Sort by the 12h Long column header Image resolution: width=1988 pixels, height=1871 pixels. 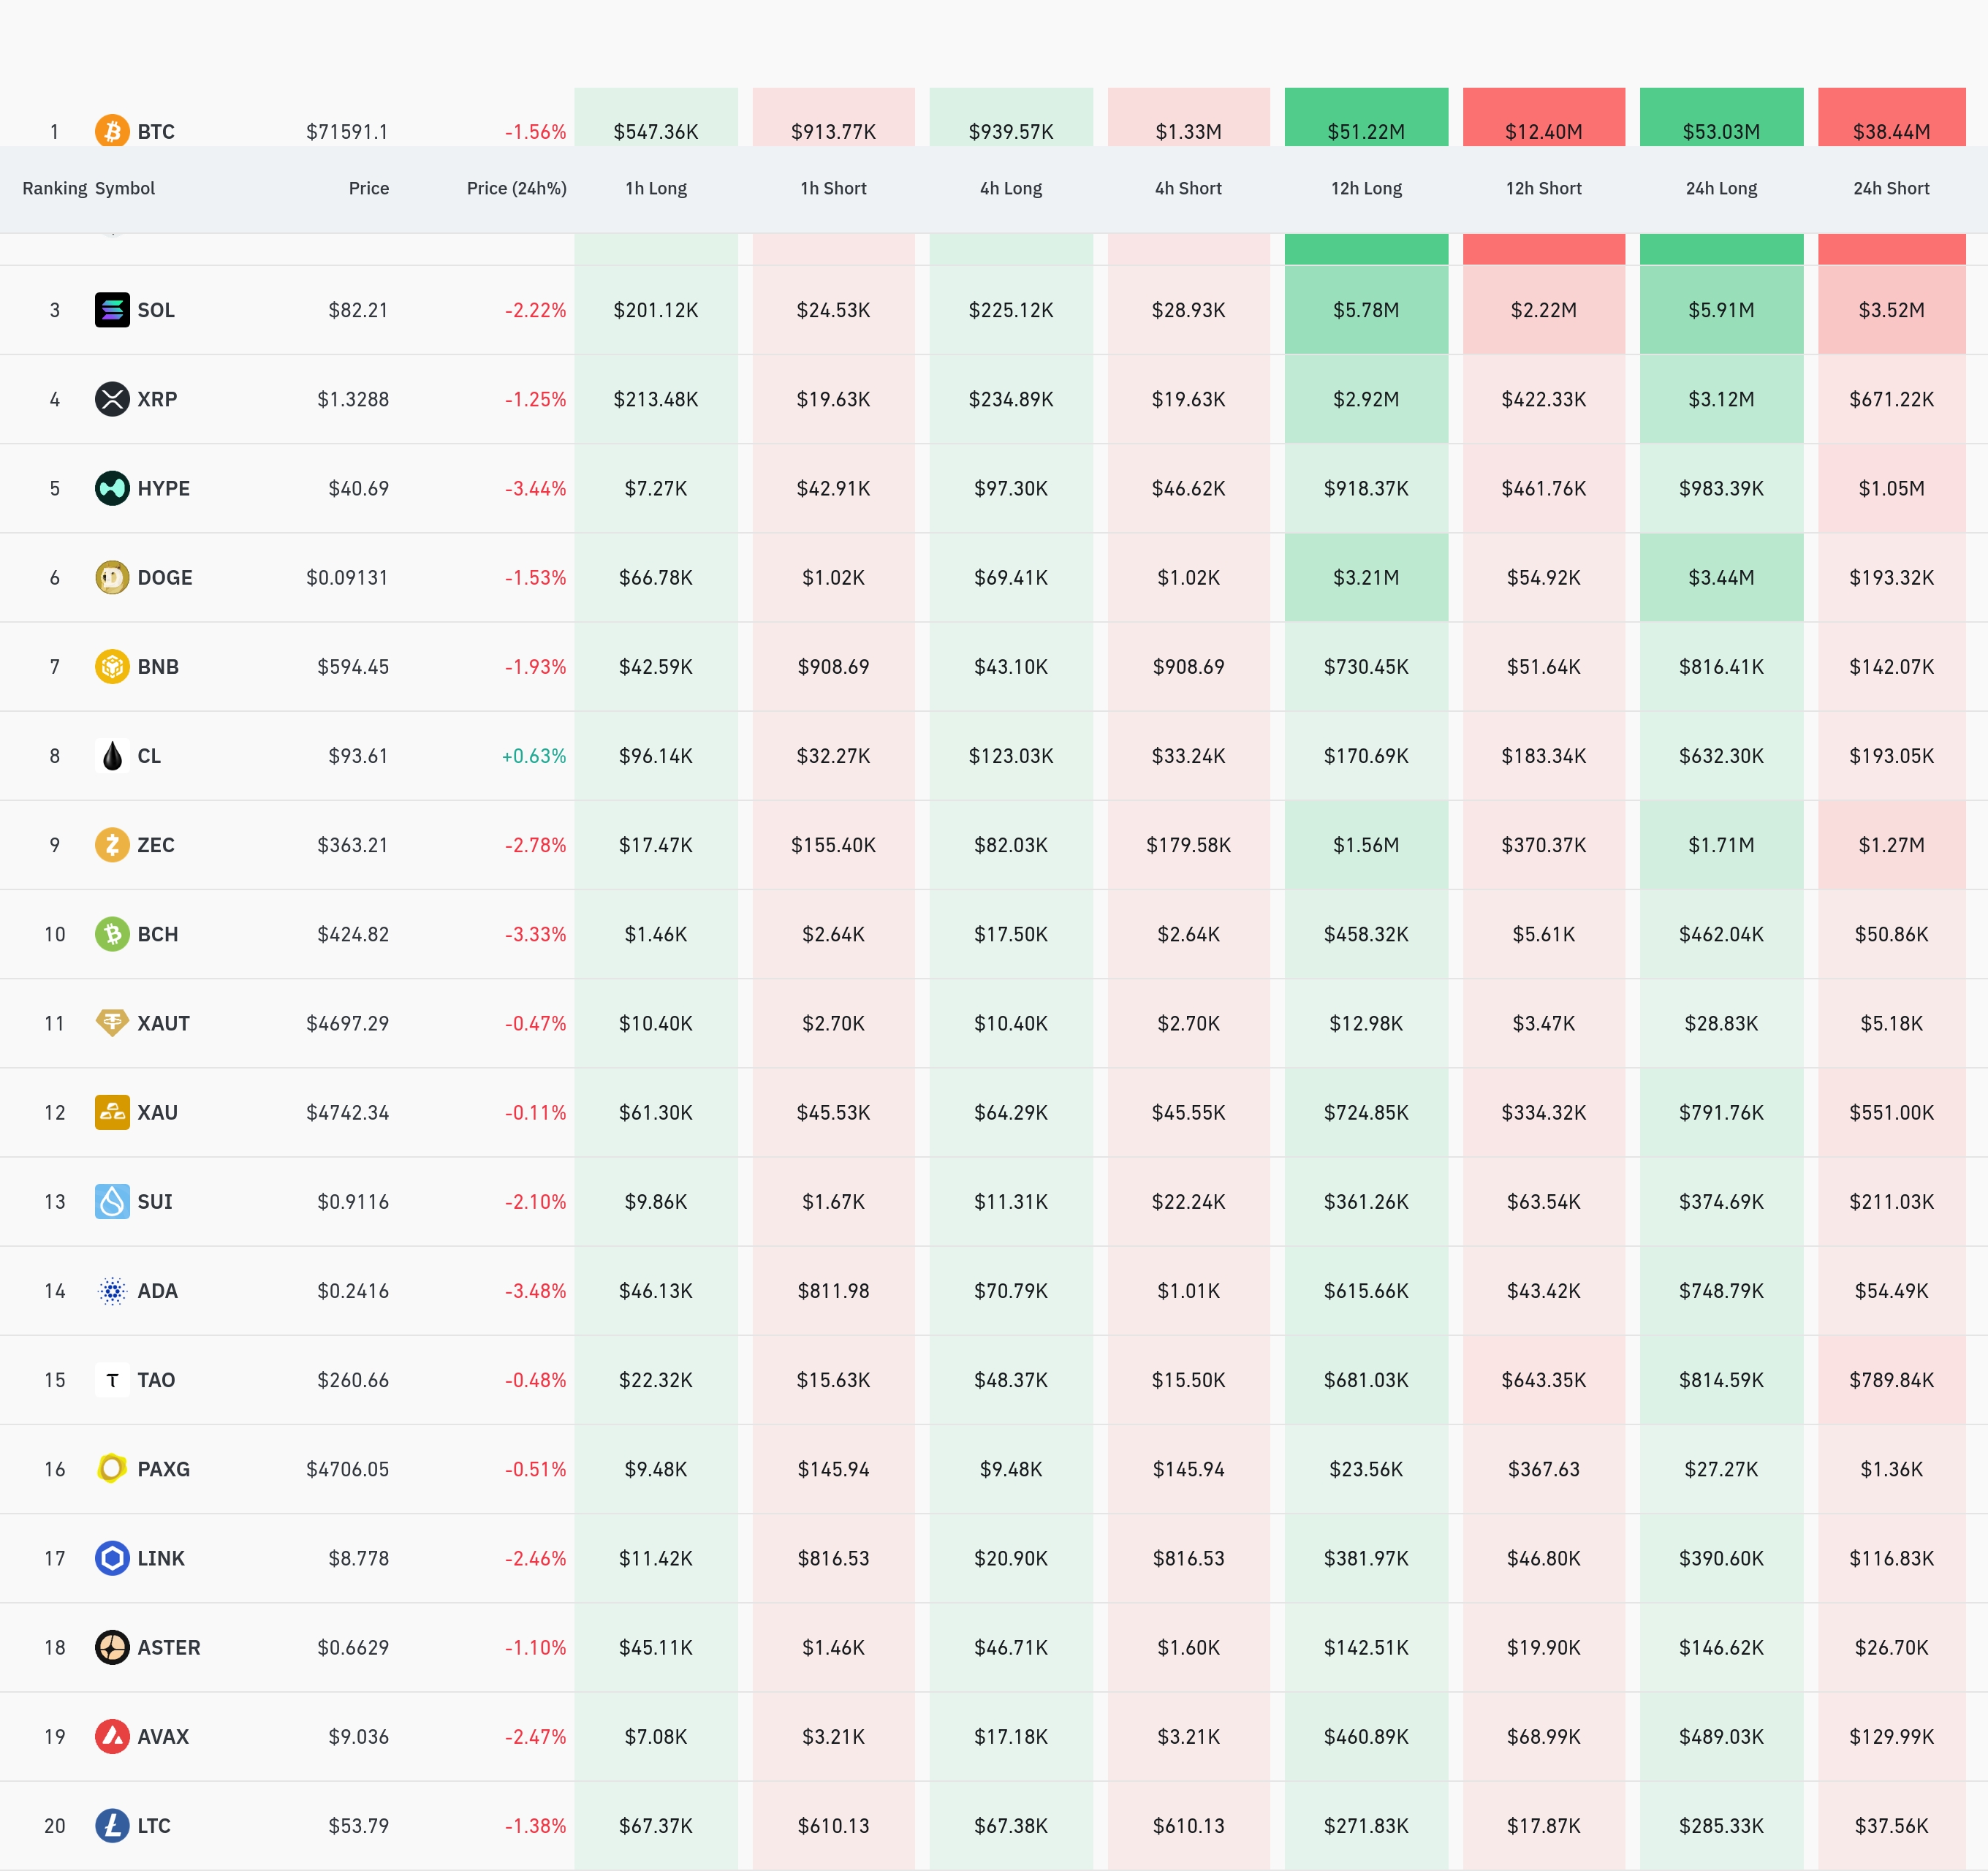click(x=1366, y=188)
